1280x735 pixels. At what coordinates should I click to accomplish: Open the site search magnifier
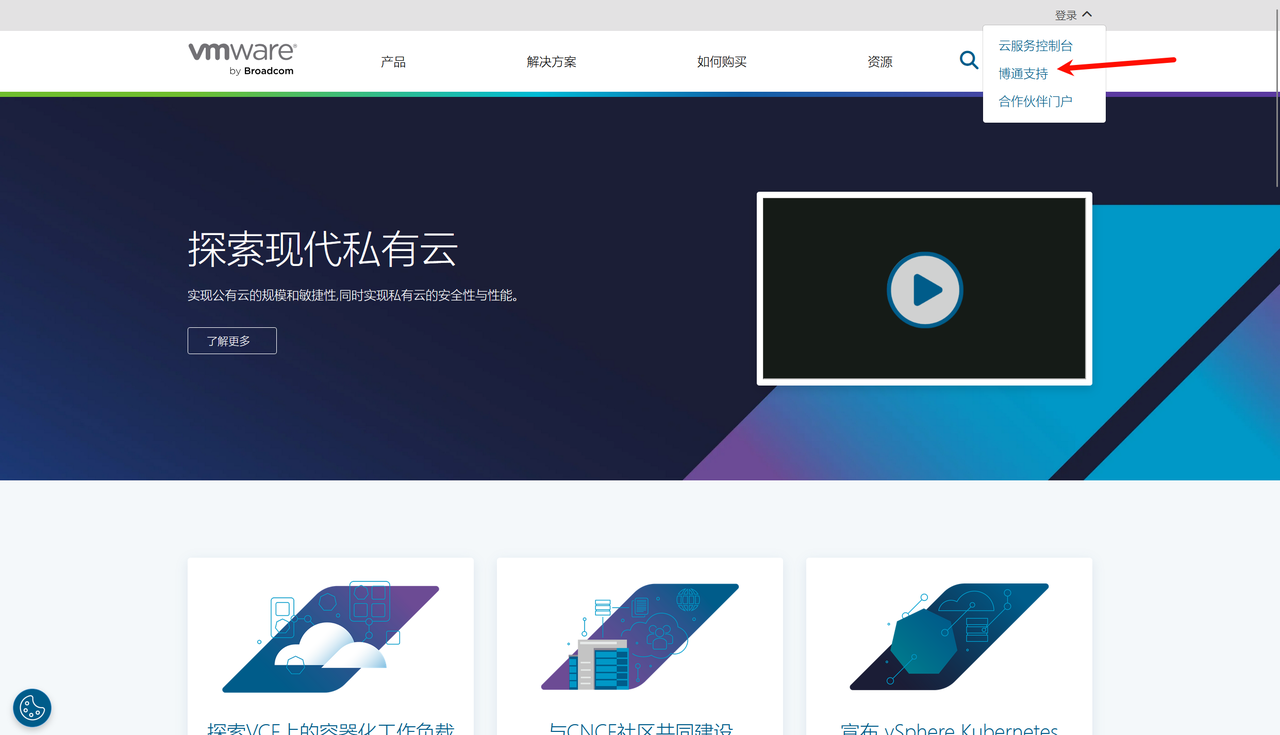pos(968,60)
